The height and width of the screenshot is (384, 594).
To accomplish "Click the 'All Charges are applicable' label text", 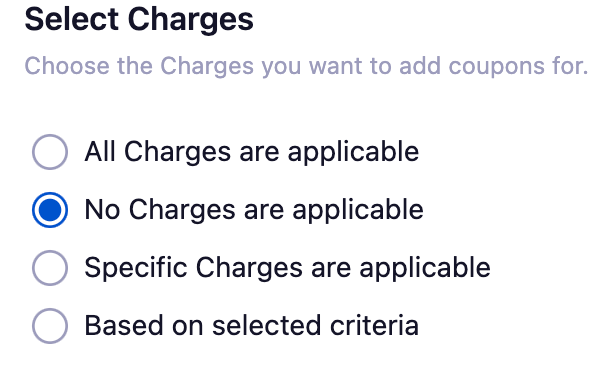I will [252, 152].
